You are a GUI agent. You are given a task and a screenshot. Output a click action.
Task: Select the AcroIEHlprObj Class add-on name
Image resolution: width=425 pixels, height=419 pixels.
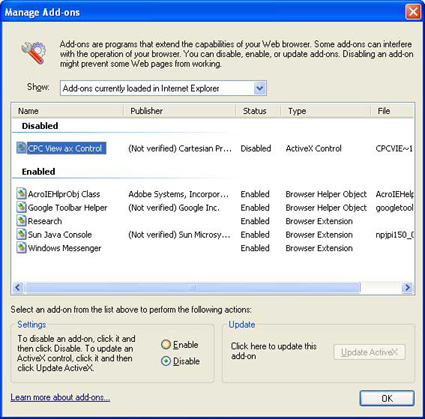point(64,194)
